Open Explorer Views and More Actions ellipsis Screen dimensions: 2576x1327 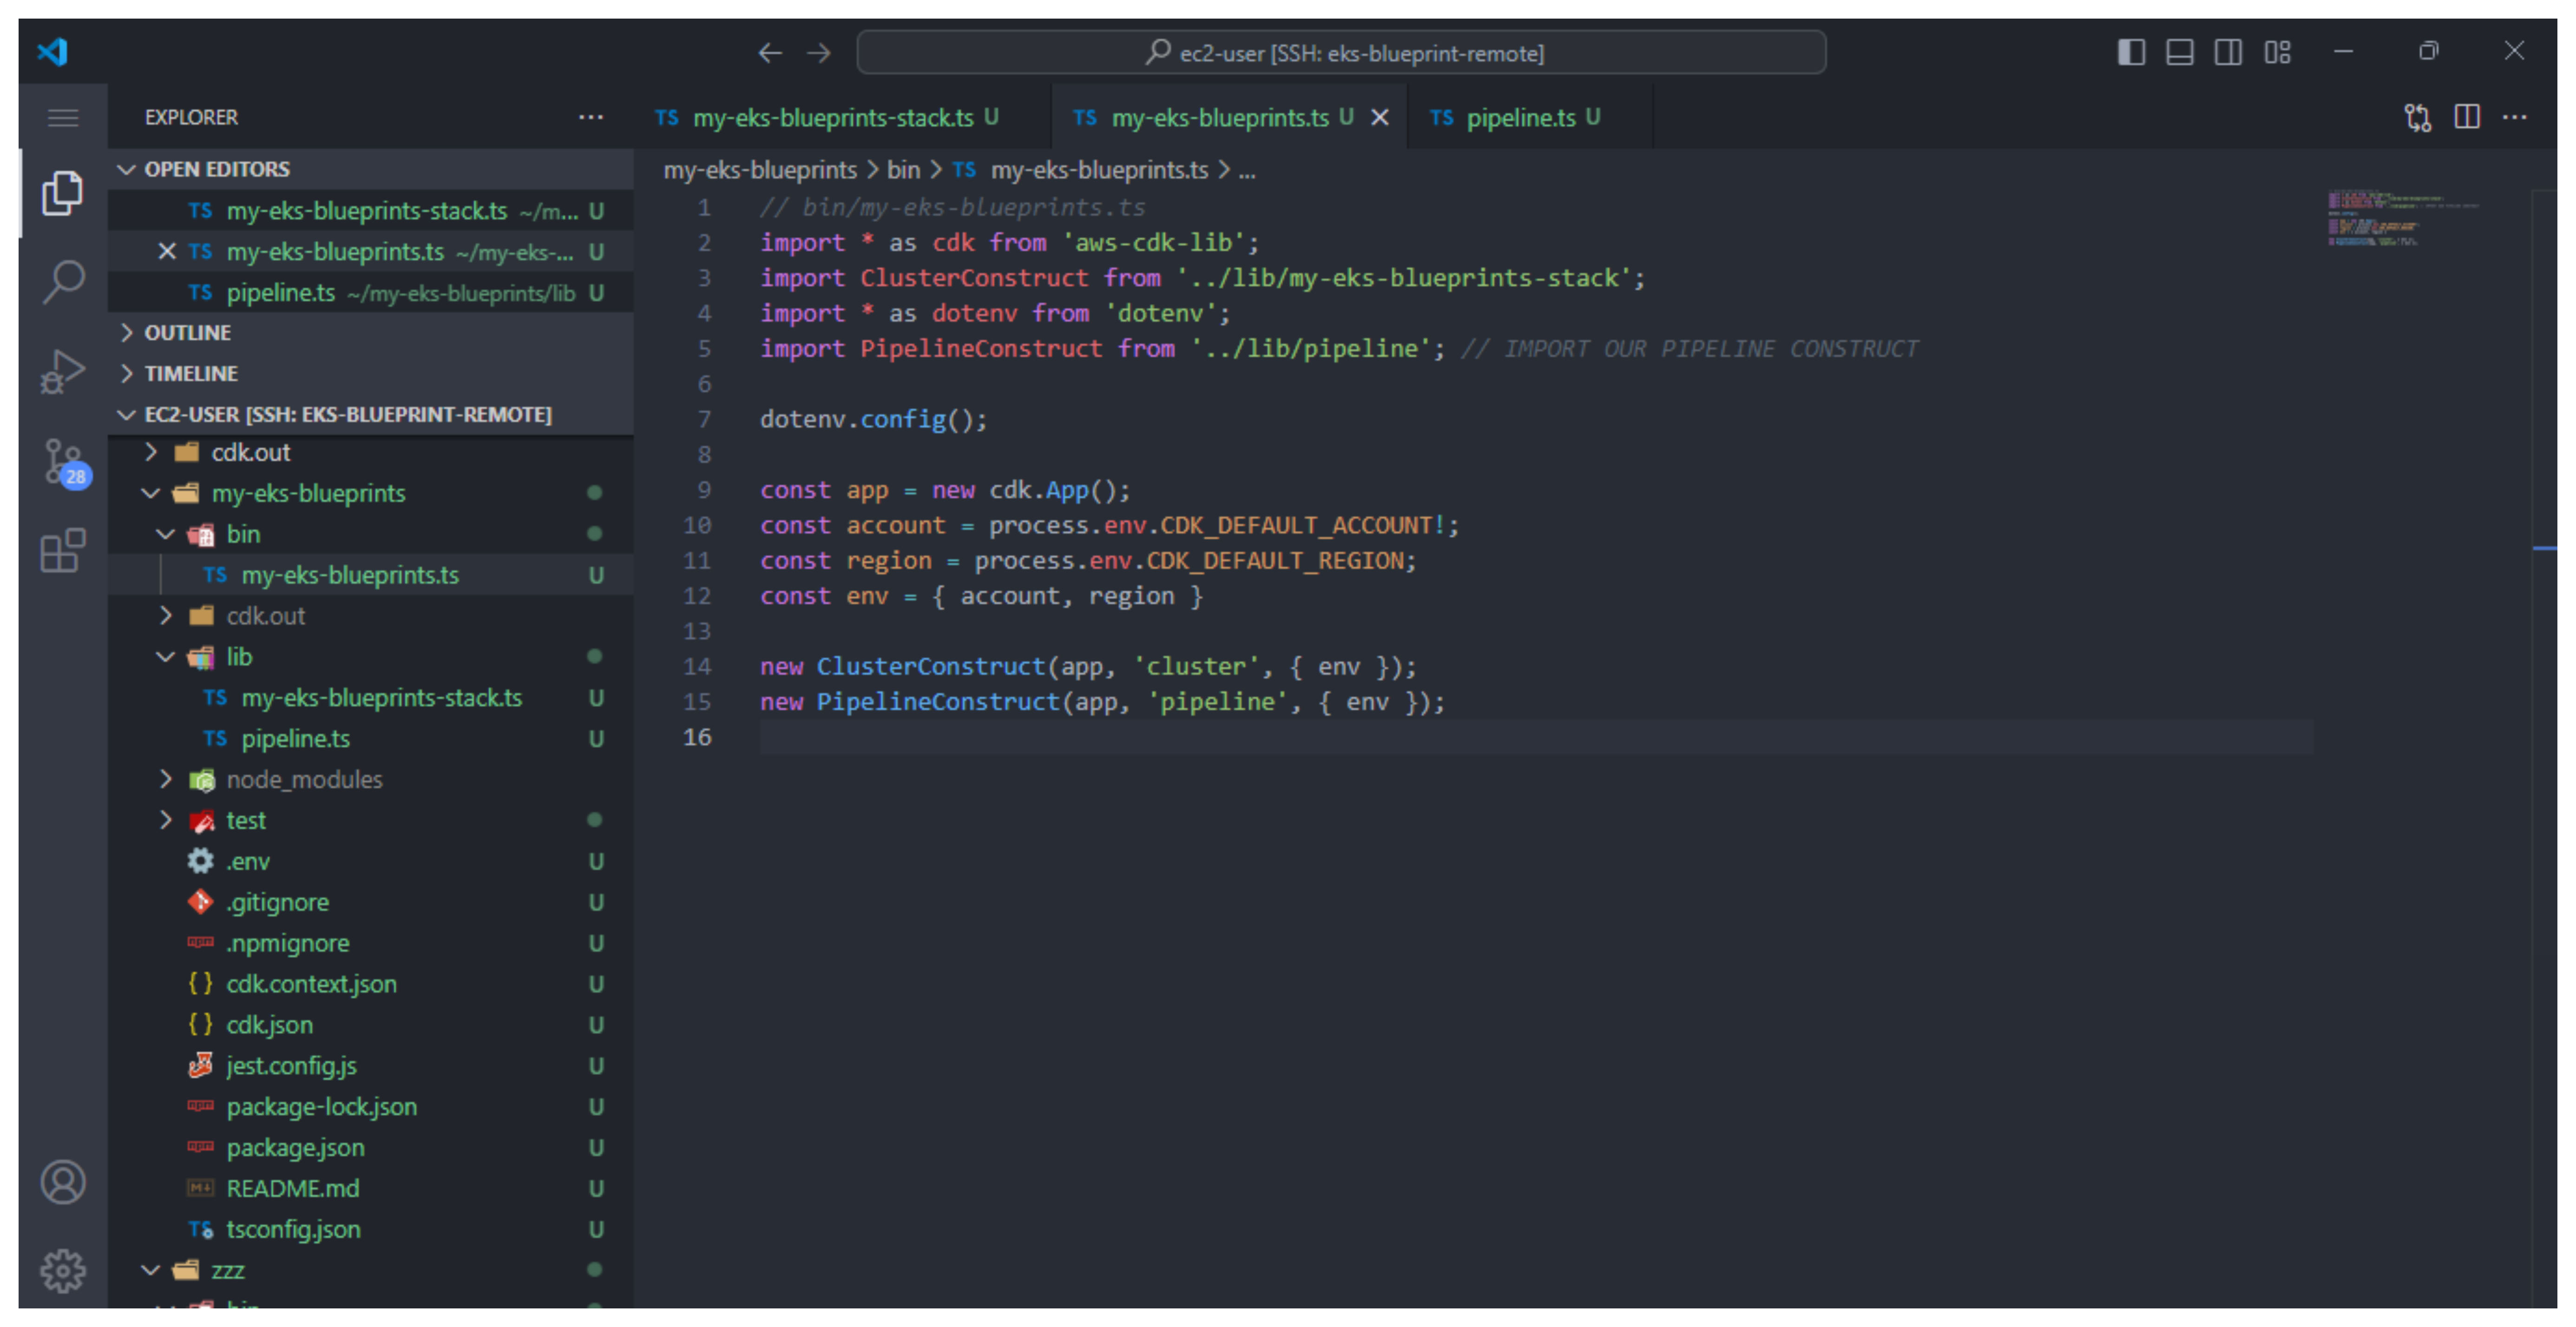pos(591,117)
